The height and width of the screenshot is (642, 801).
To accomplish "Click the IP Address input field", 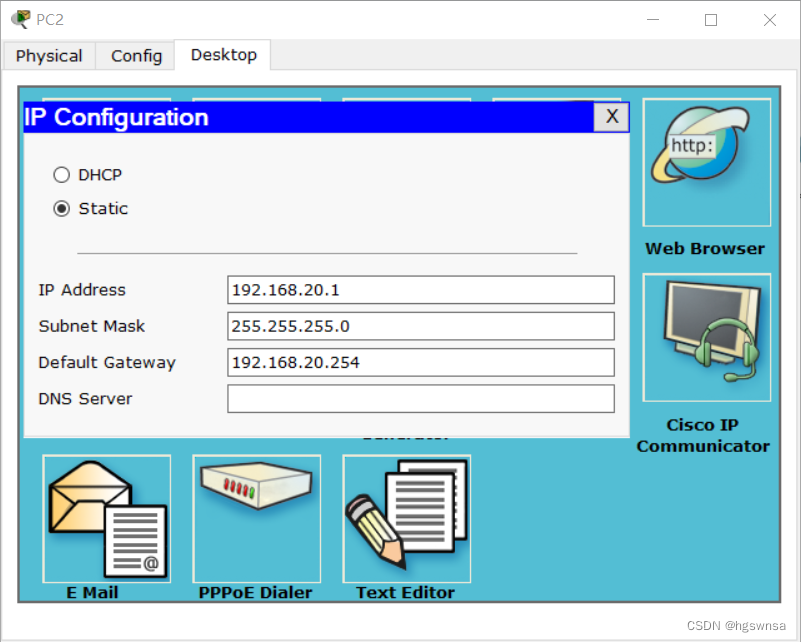I will (x=420, y=290).
